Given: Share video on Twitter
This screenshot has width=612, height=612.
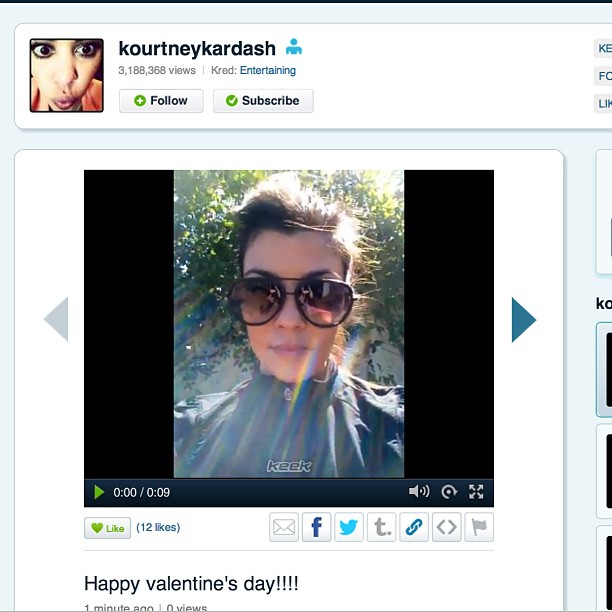Looking at the screenshot, I should (x=349, y=527).
